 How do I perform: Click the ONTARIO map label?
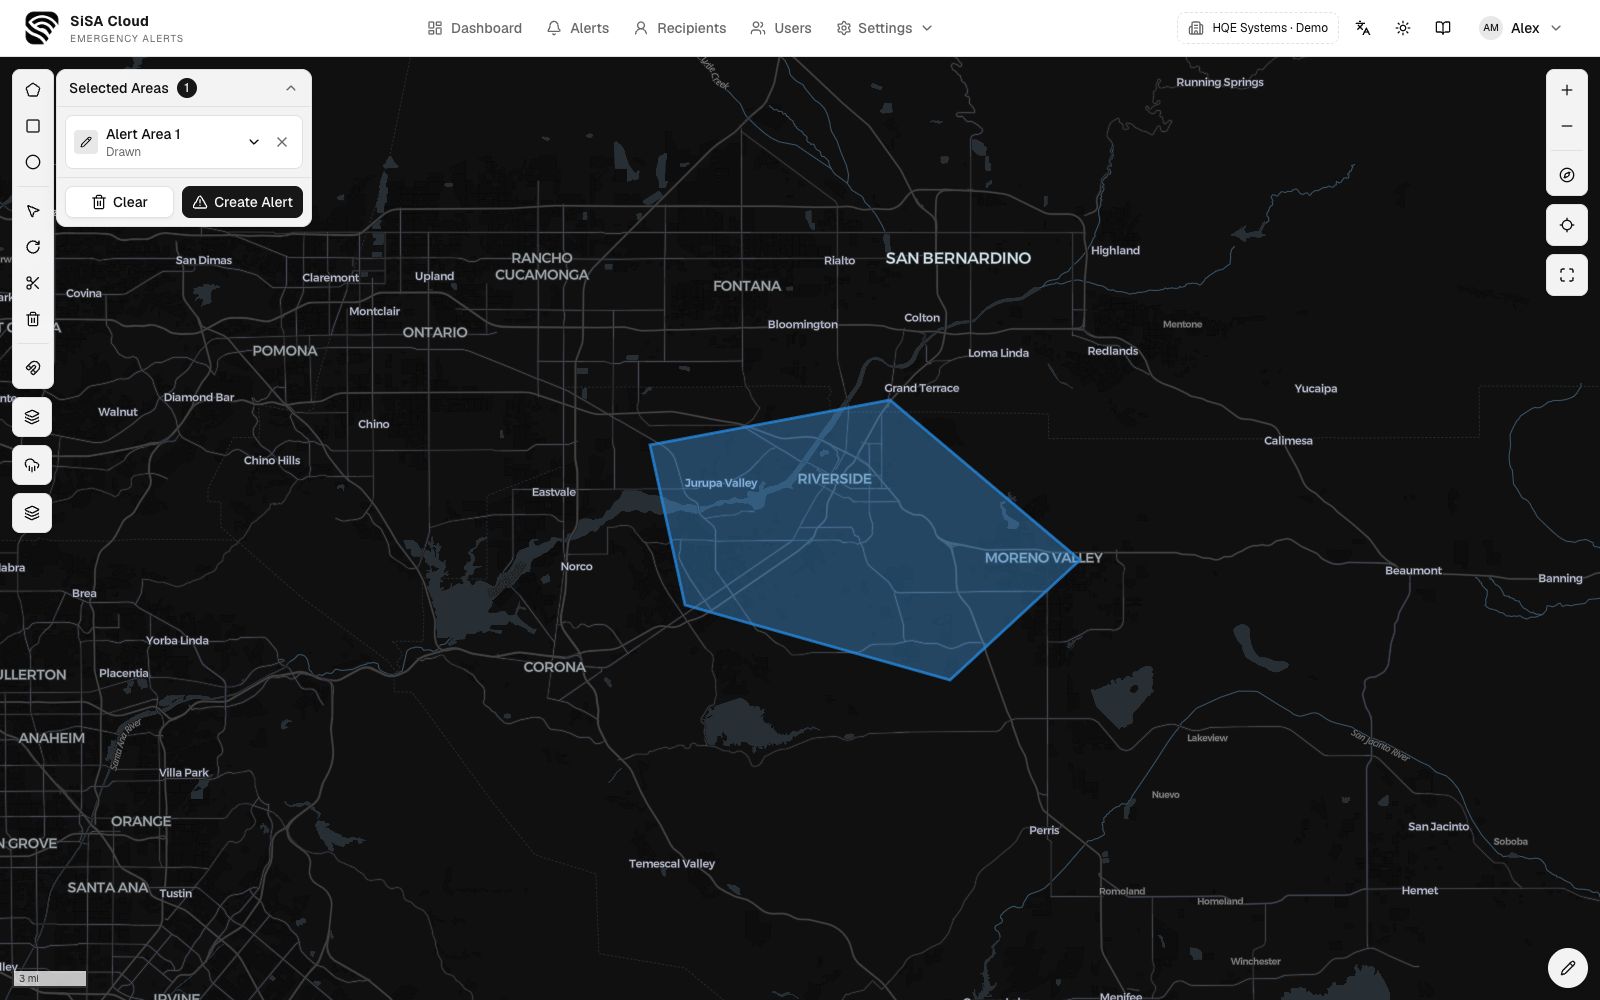(x=435, y=332)
